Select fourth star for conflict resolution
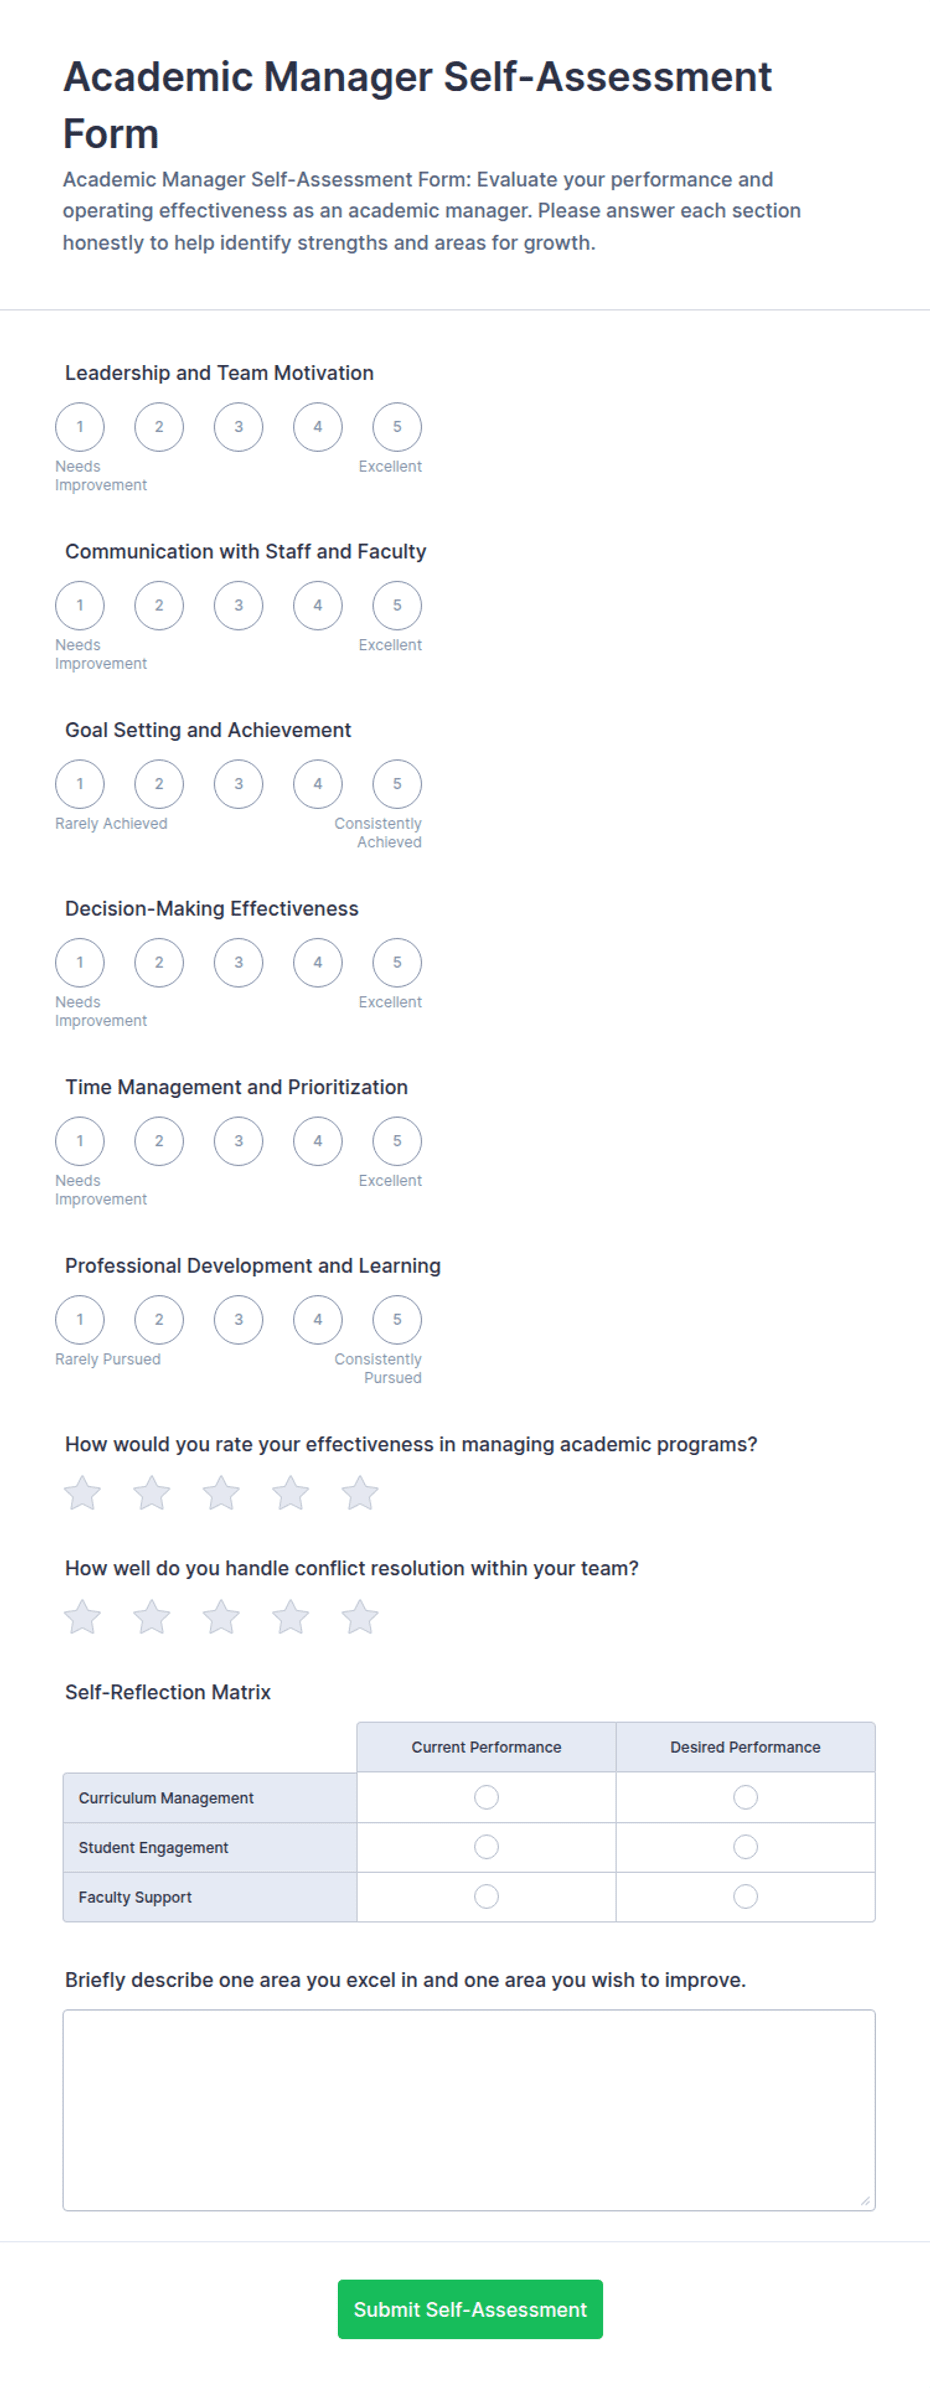The width and height of the screenshot is (930, 2388). [x=291, y=1617]
